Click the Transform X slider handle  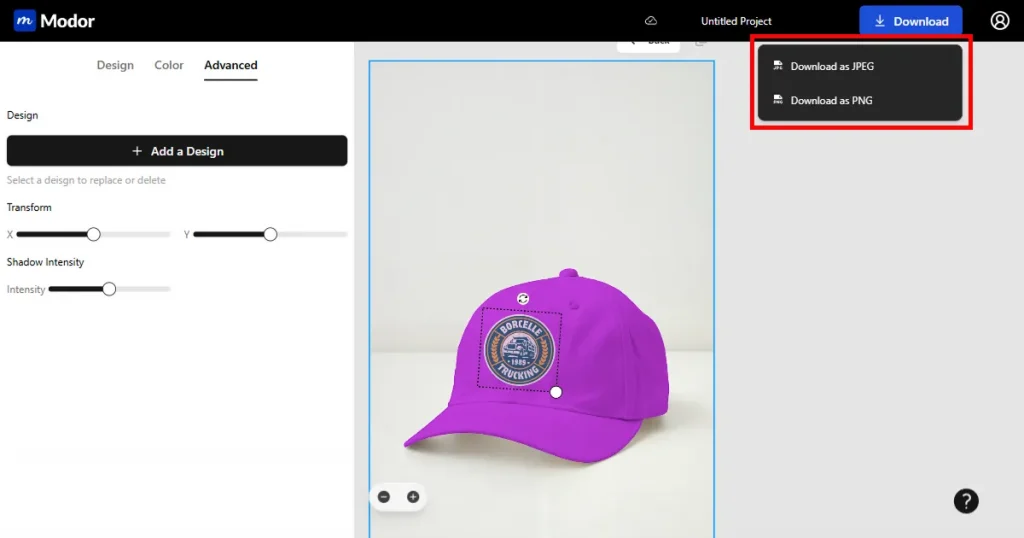(93, 234)
